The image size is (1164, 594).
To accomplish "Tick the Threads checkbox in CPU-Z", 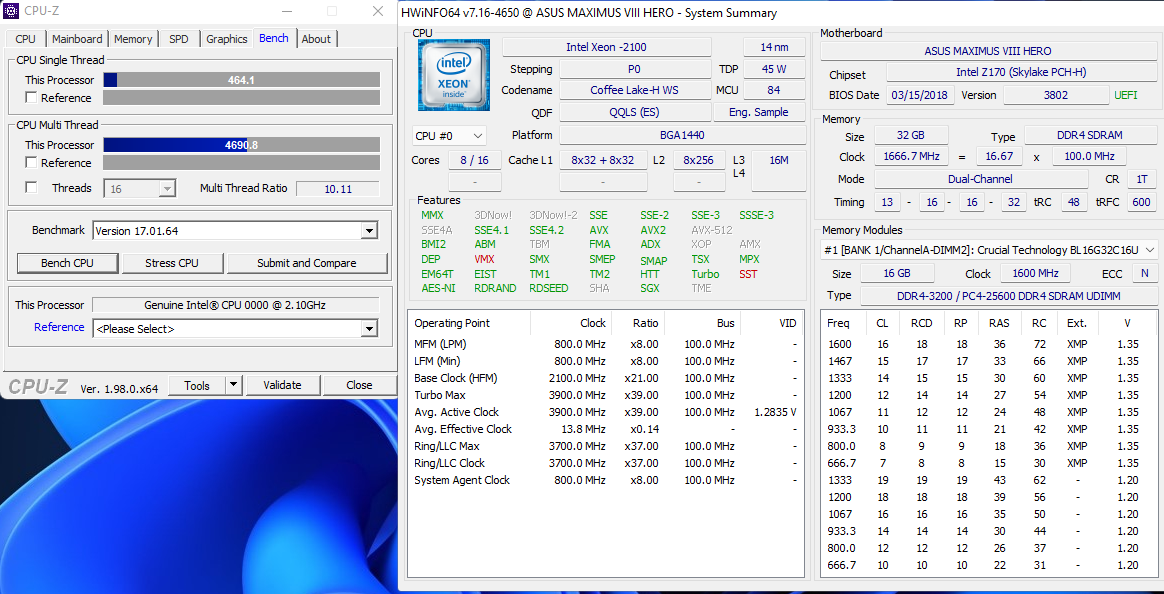I will 31,188.
